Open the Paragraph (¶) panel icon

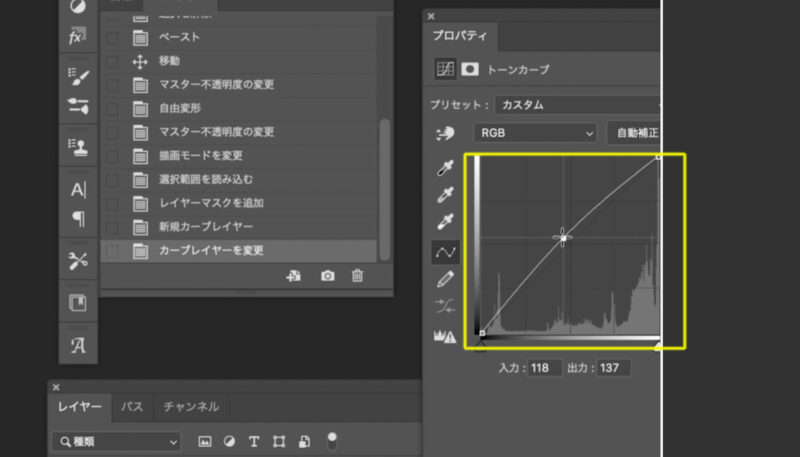pyautogui.click(x=78, y=219)
